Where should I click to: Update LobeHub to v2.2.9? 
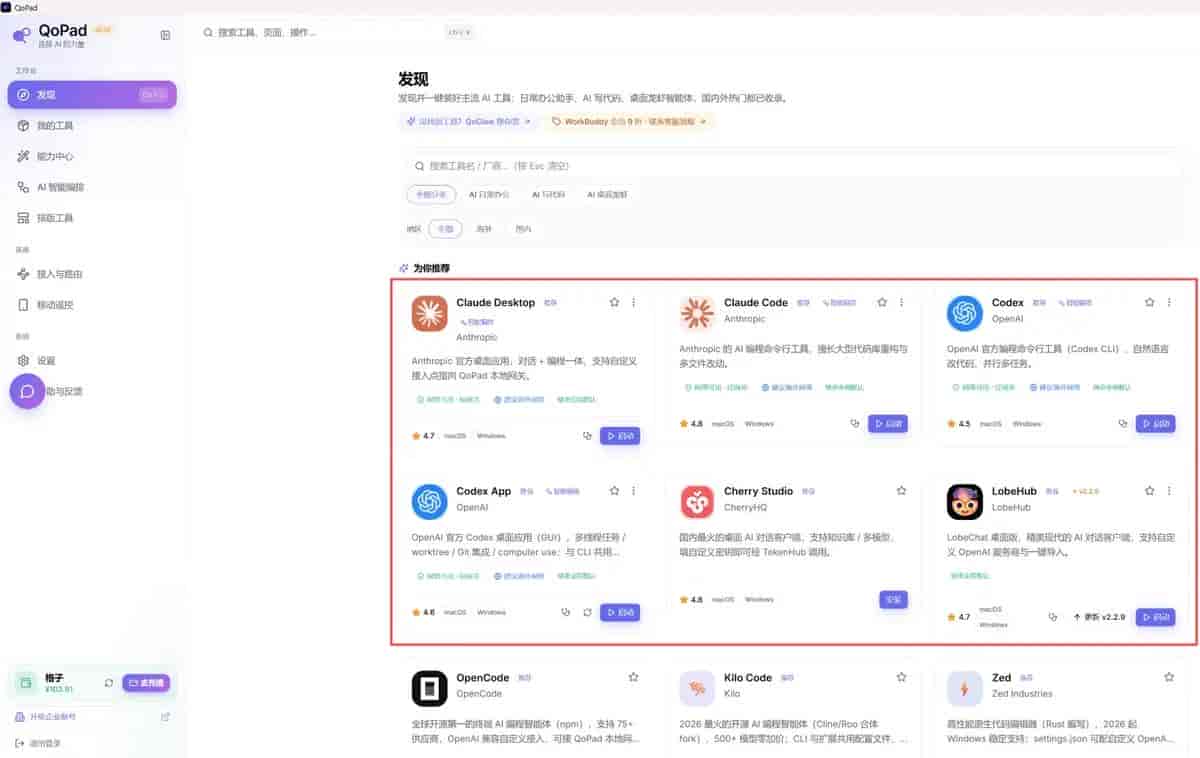tap(1098, 618)
